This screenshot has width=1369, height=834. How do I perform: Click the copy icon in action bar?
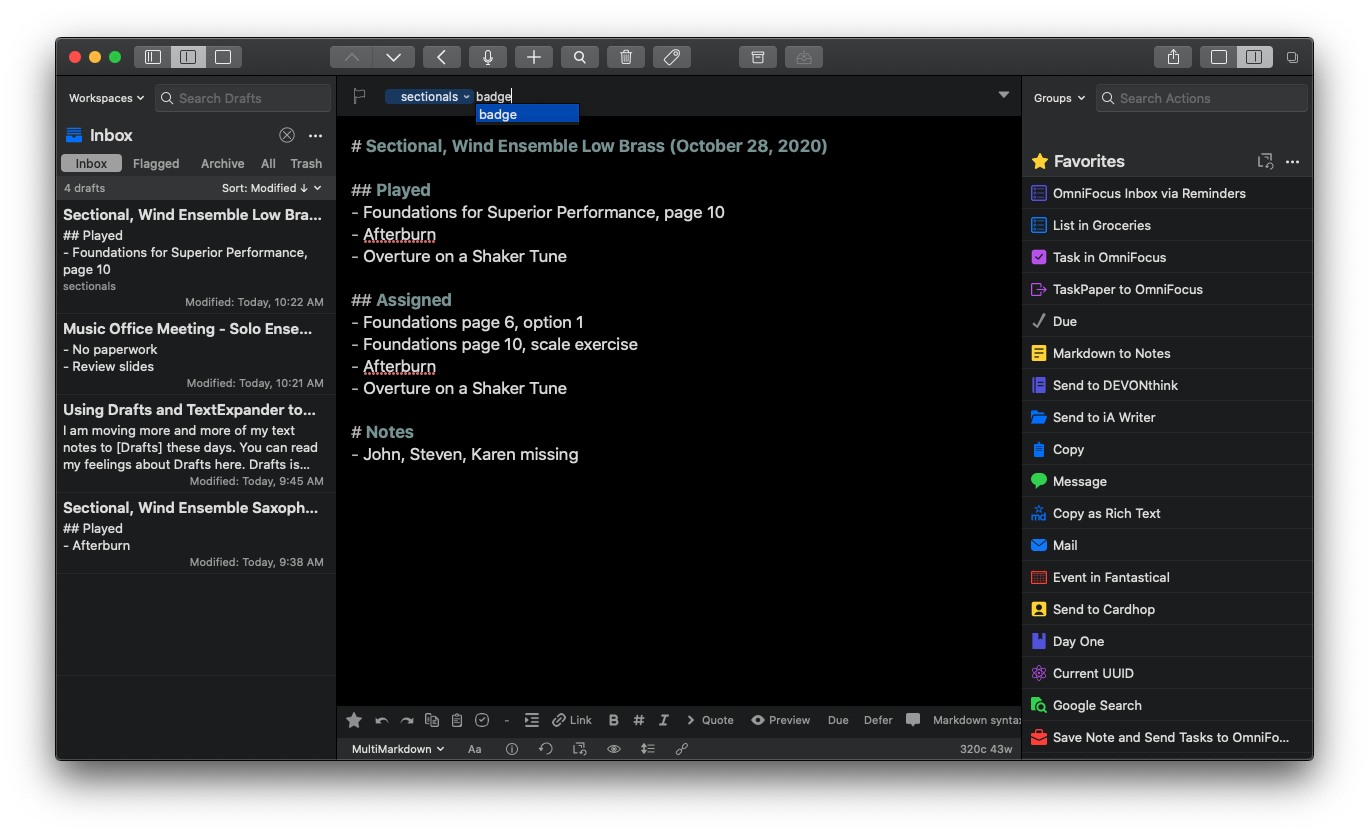click(432, 720)
